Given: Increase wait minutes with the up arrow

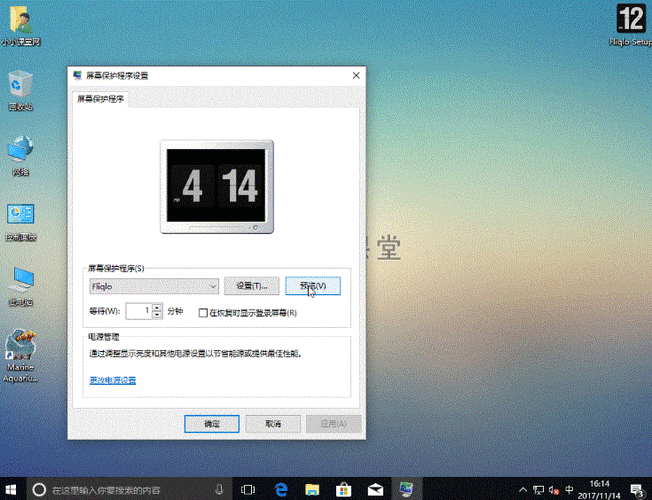Looking at the screenshot, I should tap(157, 308).
